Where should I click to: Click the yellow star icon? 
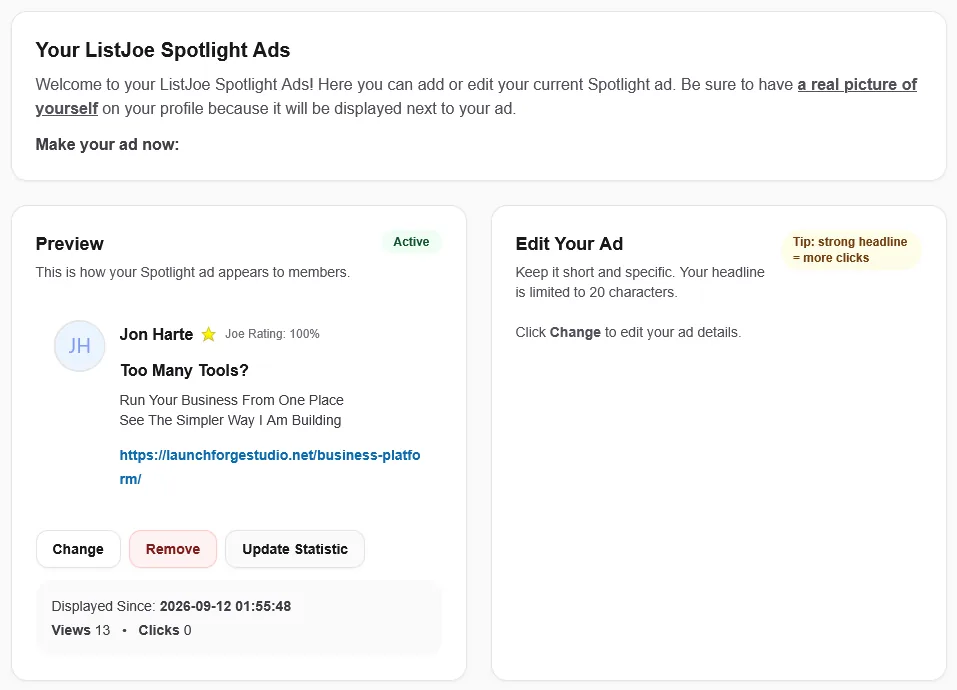click(x=209, y=334)
